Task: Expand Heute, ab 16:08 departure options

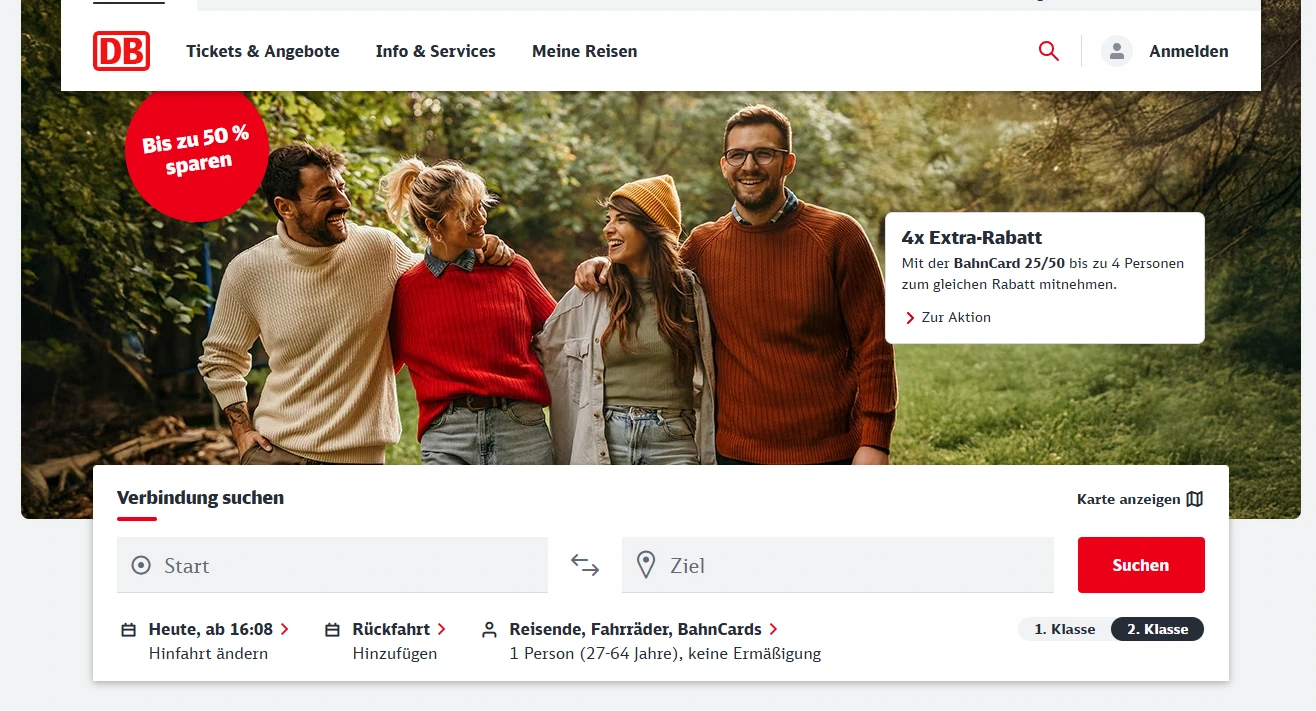Action: pos(218,629)
